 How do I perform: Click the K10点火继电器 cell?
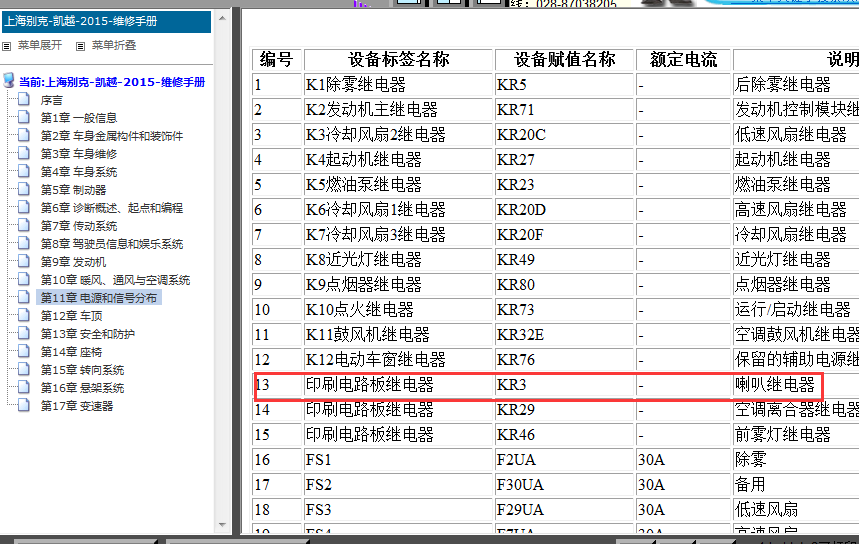point(398,310)
